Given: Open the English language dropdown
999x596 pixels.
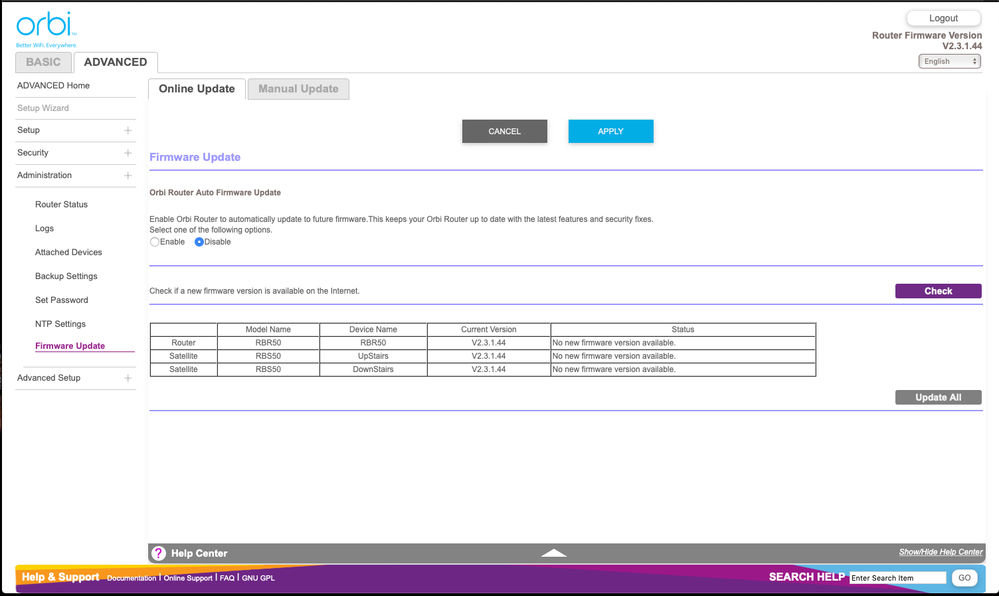Looking at the screenshot, I should pyautogui.click(x=949, y=61).
